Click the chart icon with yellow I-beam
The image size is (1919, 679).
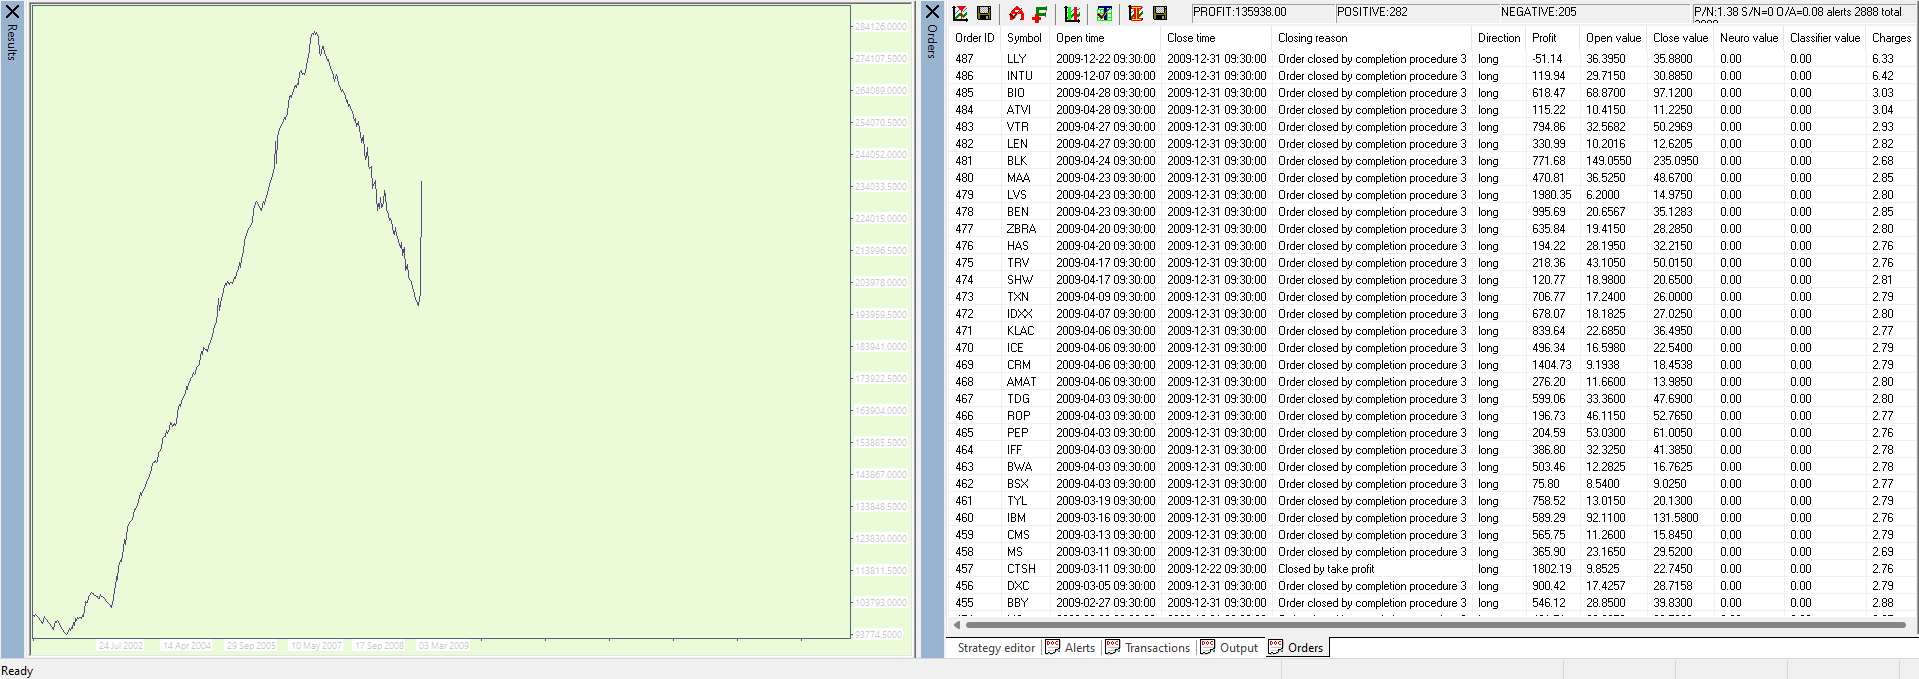[x=1136, y=13]
